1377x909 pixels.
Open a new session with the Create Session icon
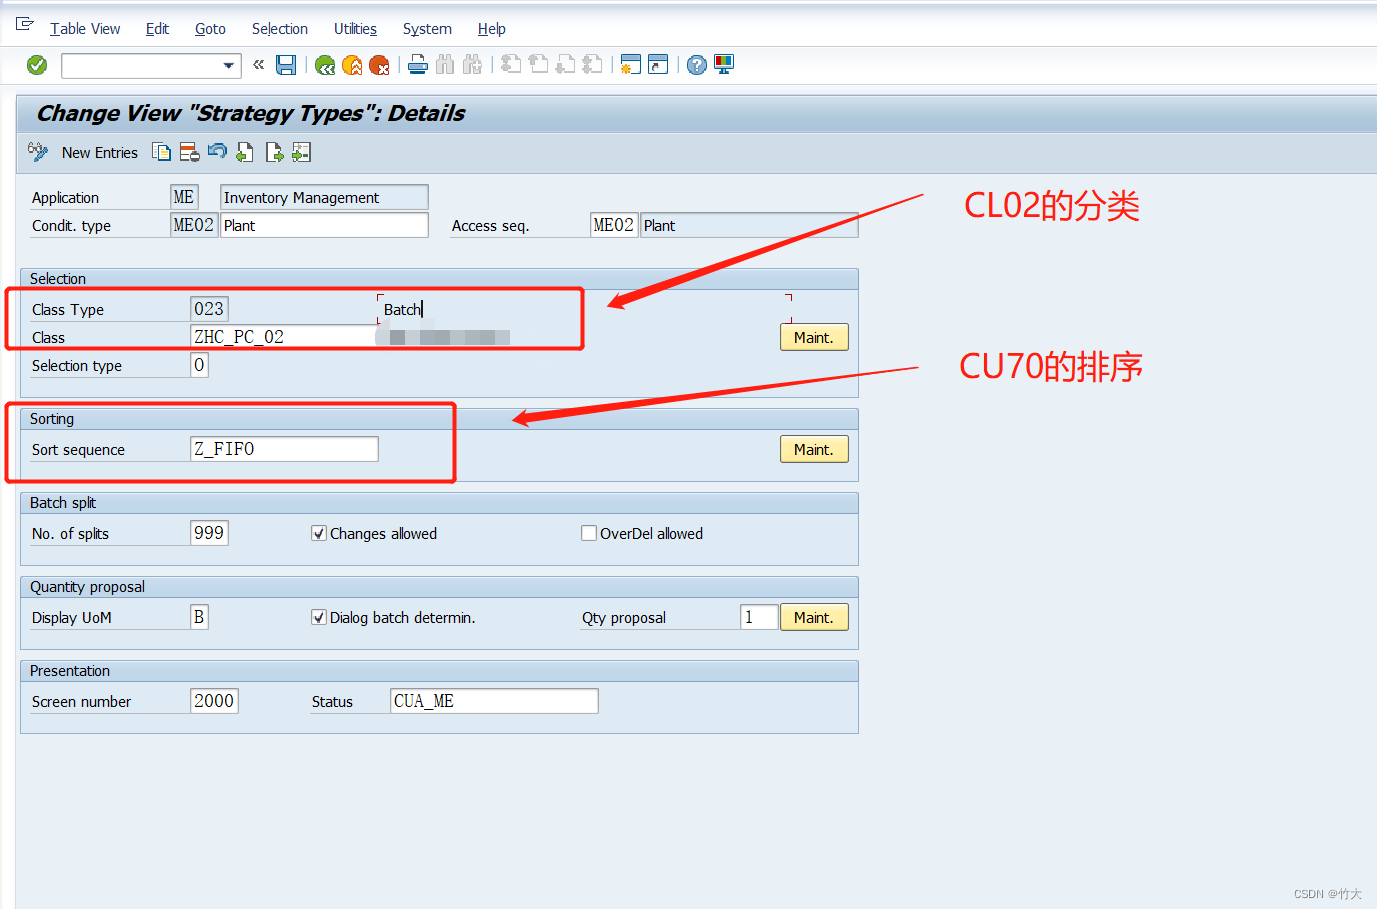tap(631, 64)
